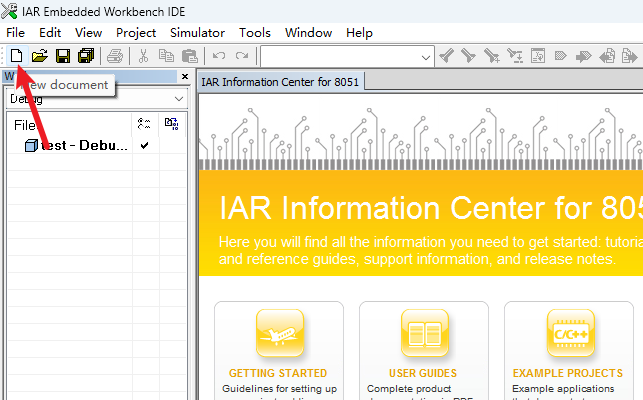Open the Window menu
The height and width of the screenshot is (400, 643).
(308, 33)
